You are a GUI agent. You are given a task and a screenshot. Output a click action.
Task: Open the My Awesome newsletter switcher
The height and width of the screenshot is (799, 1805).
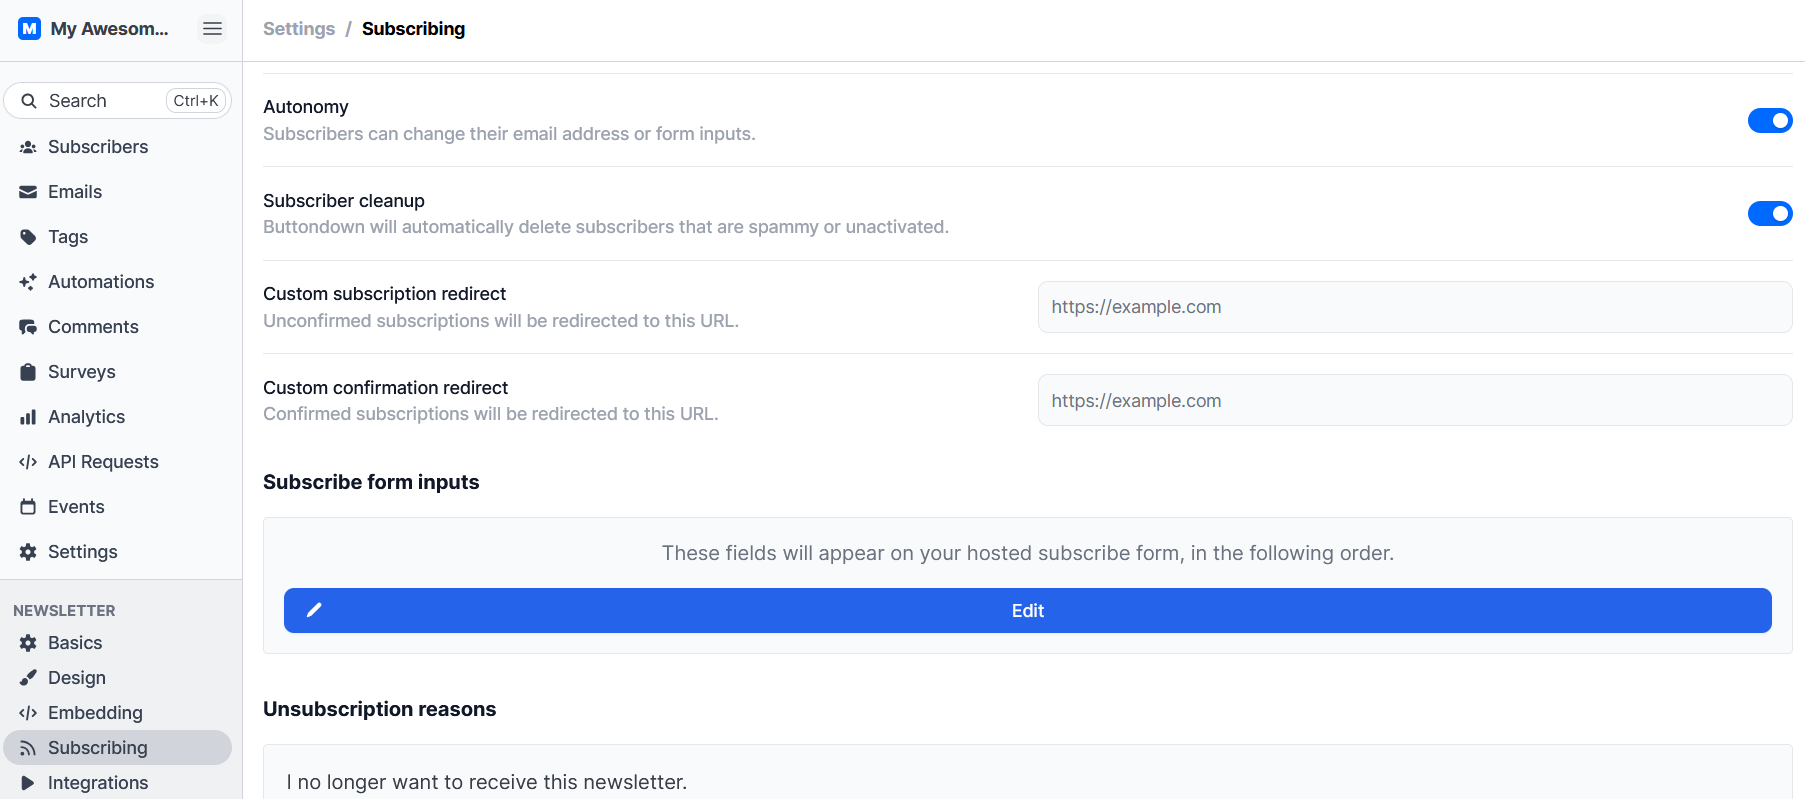[95, 29]
